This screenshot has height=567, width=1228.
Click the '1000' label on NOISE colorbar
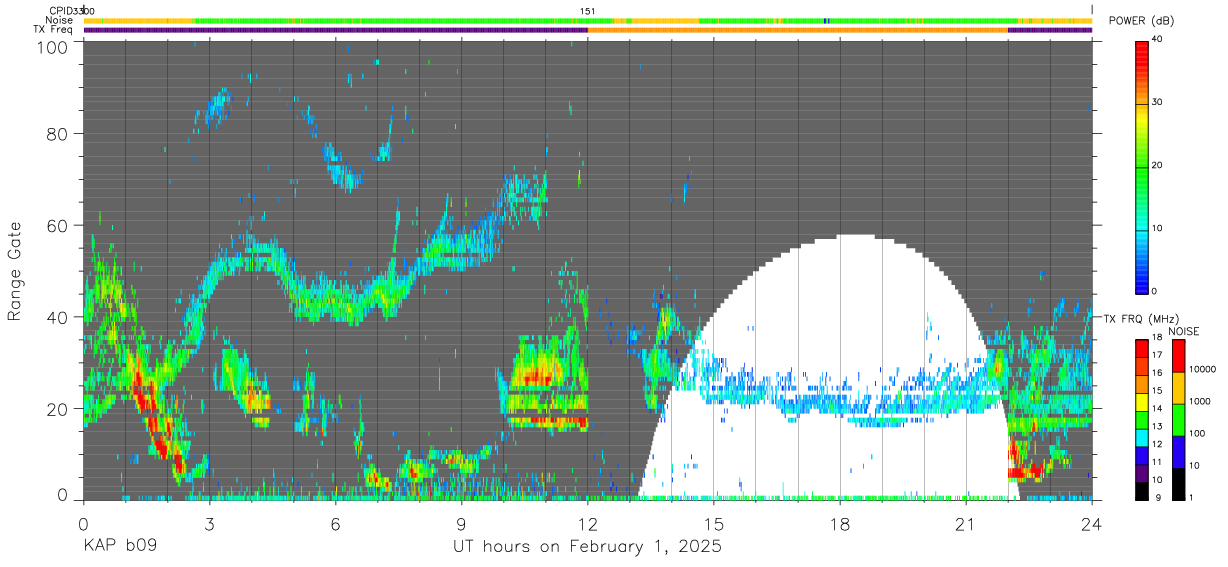1200,401
